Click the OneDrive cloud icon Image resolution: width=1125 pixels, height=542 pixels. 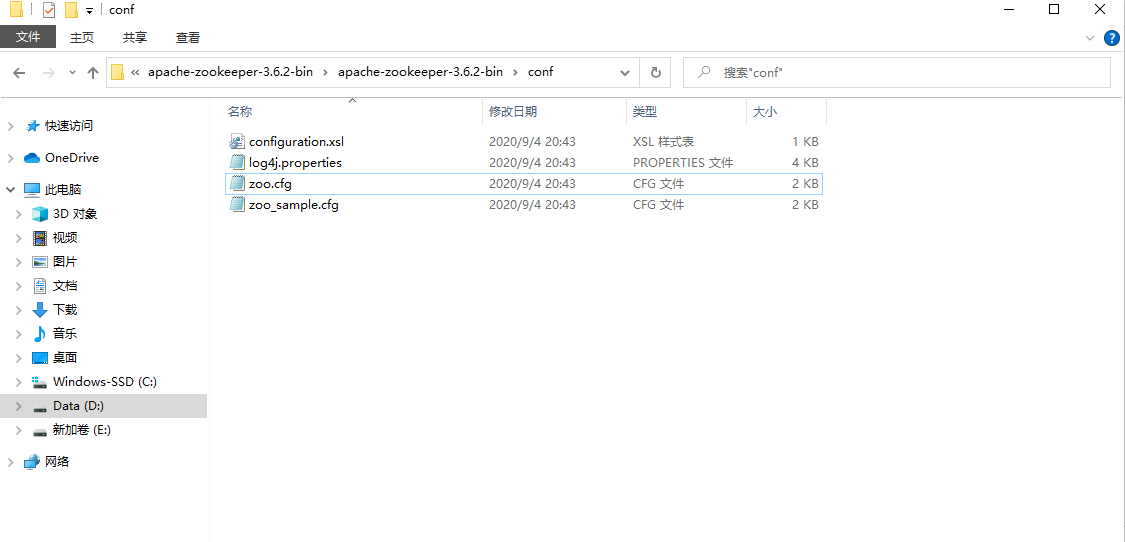[32, 158]
